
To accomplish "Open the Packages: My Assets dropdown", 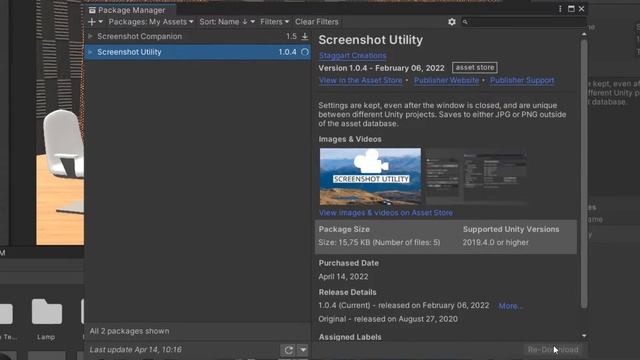I will coord(151,22).
